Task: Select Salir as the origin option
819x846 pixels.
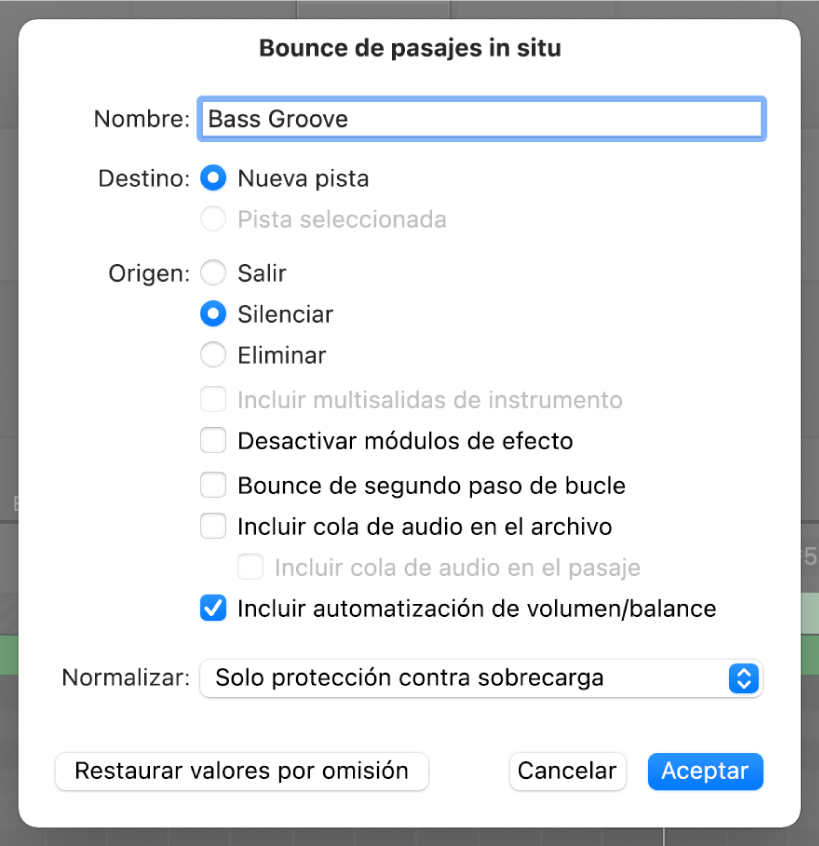Action: point(213,273)
